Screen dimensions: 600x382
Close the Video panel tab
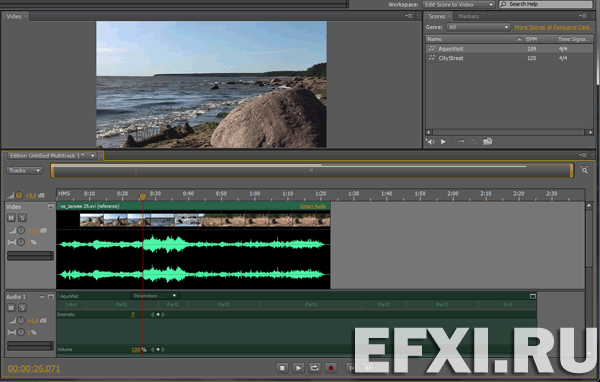pyautogui.click(x=26, y=16)
